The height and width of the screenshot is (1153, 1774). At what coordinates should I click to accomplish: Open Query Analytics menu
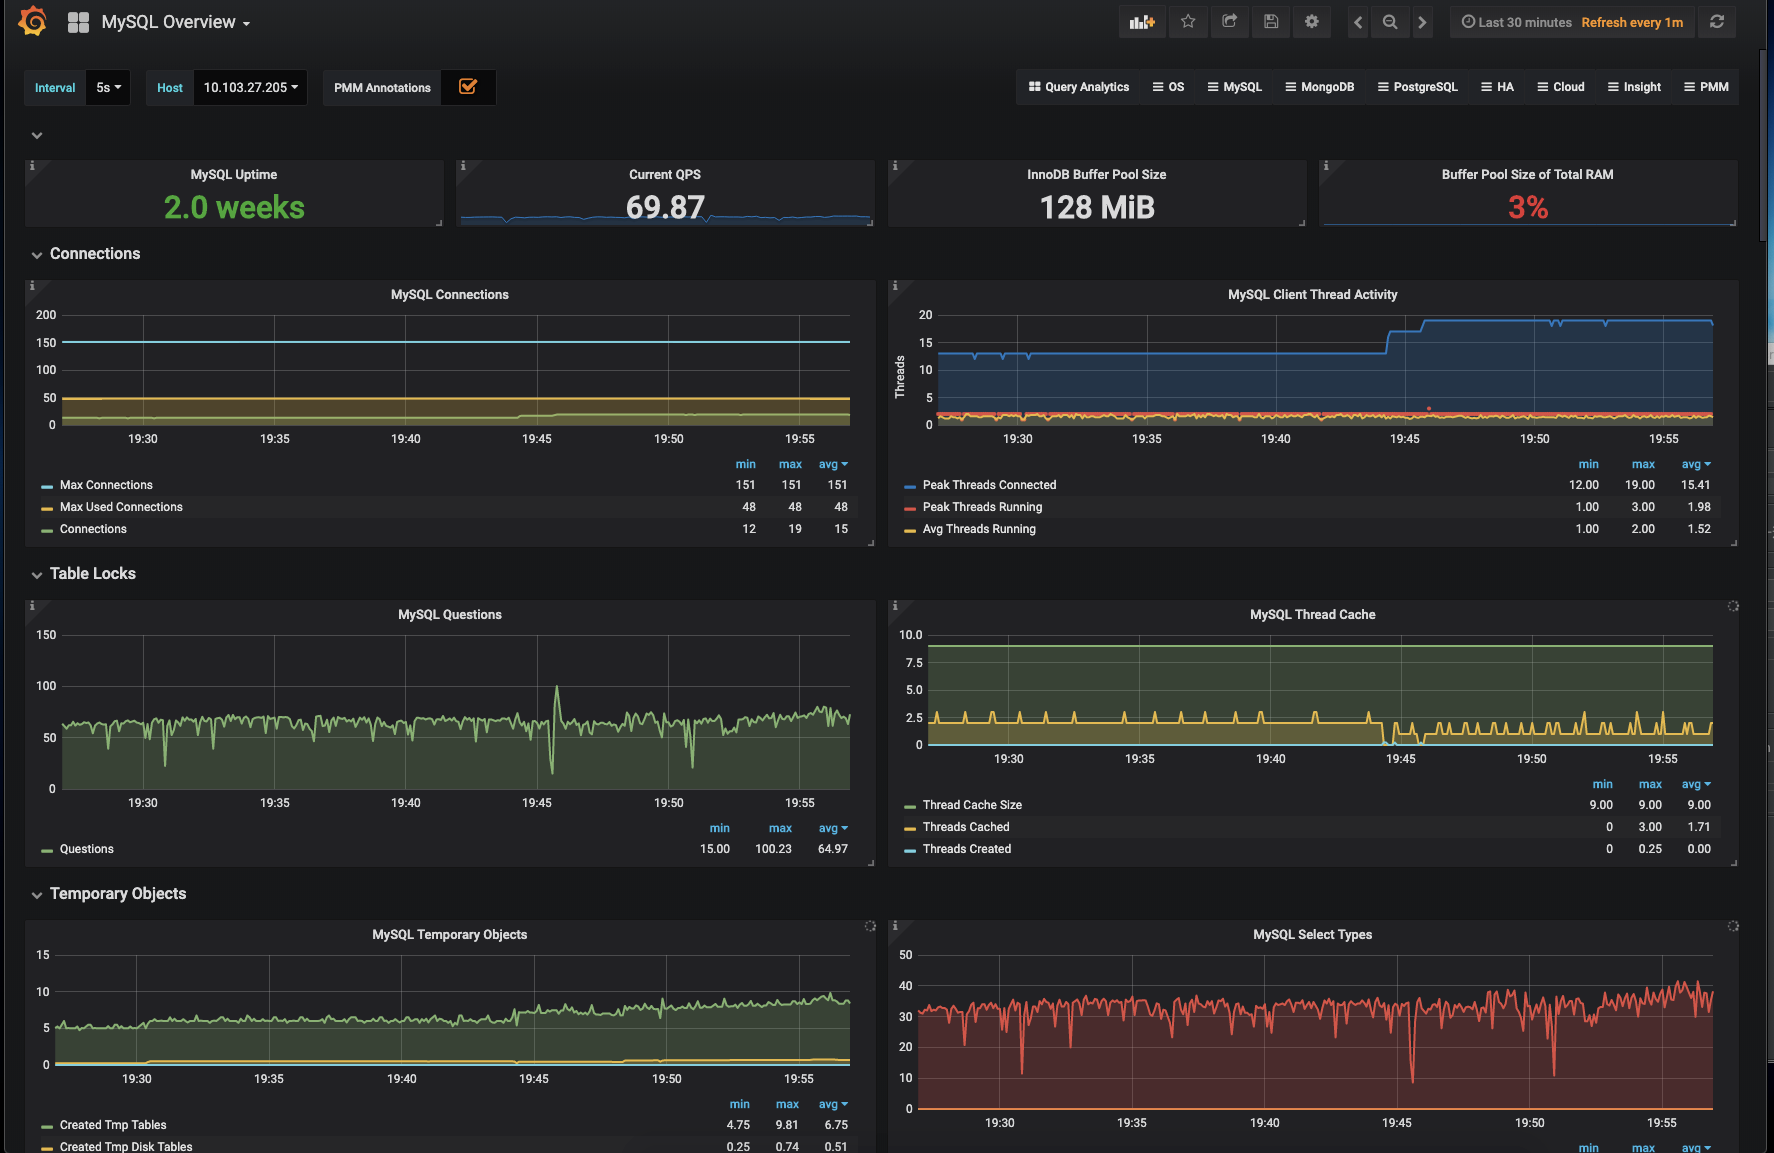pos(1078,87)
